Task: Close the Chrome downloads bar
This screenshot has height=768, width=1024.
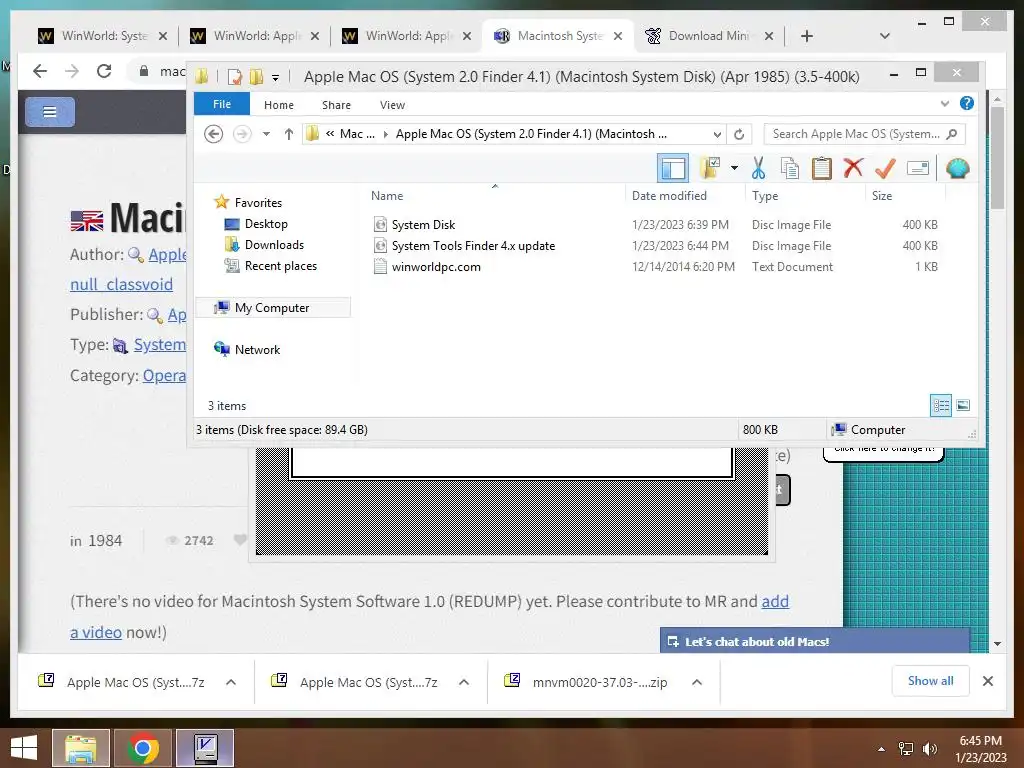Action: [987, 681]
